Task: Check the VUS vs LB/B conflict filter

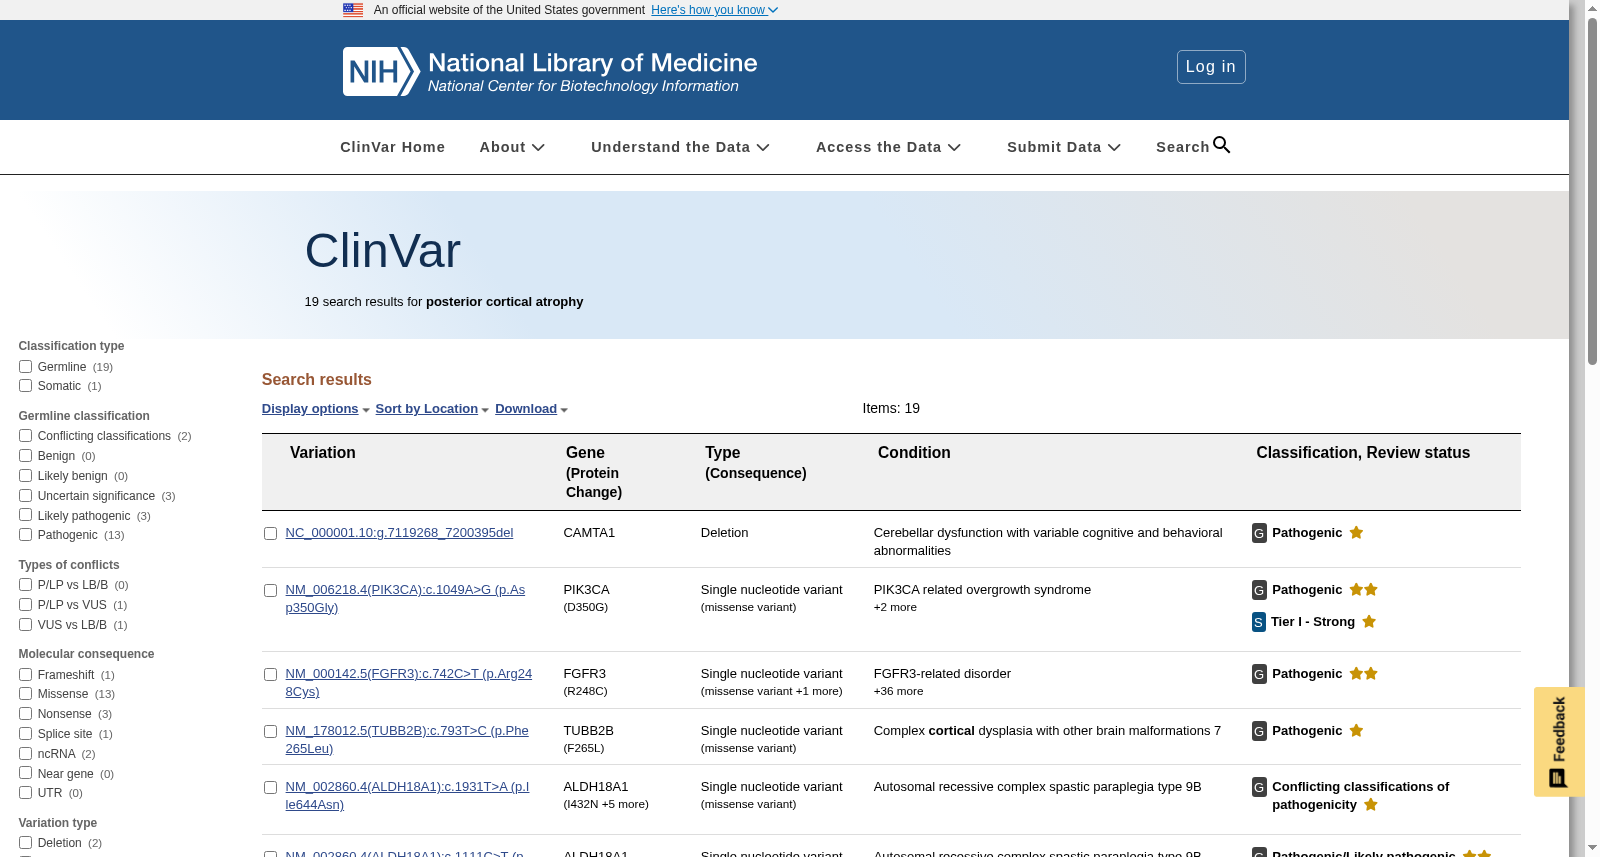Action: click(25, 625)
